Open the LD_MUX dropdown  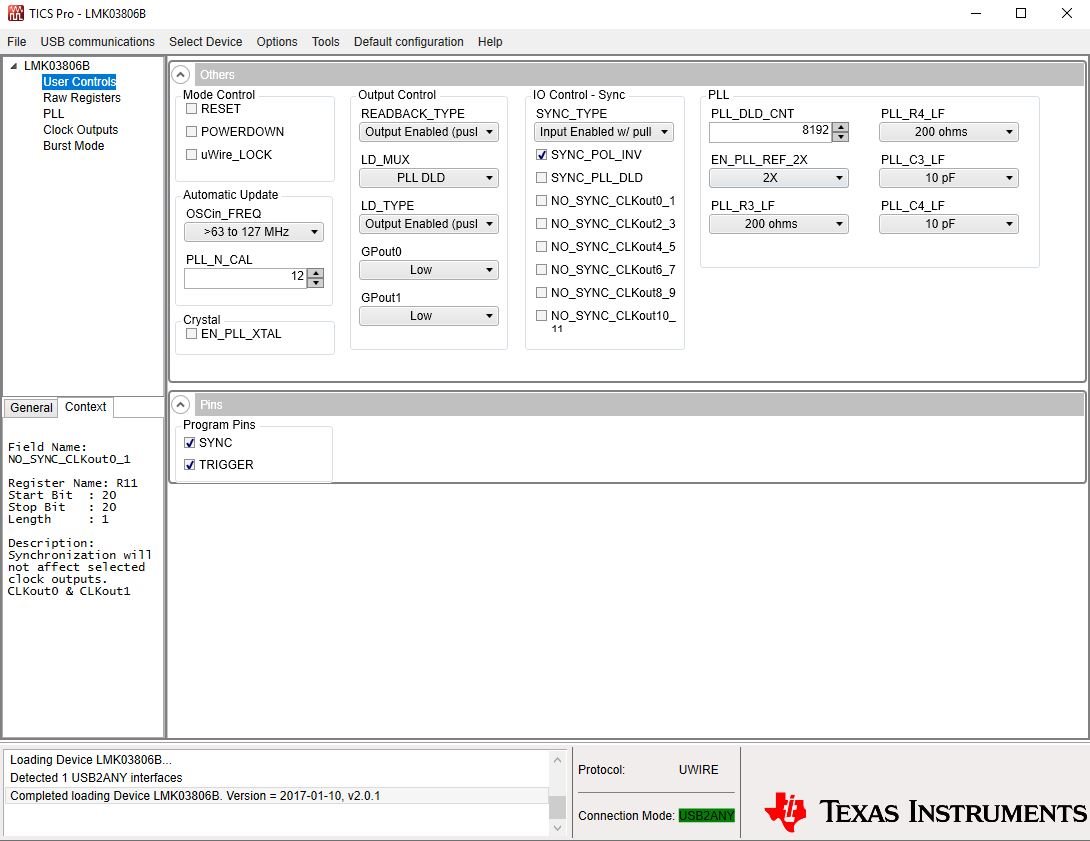click(x=429, y=177)
